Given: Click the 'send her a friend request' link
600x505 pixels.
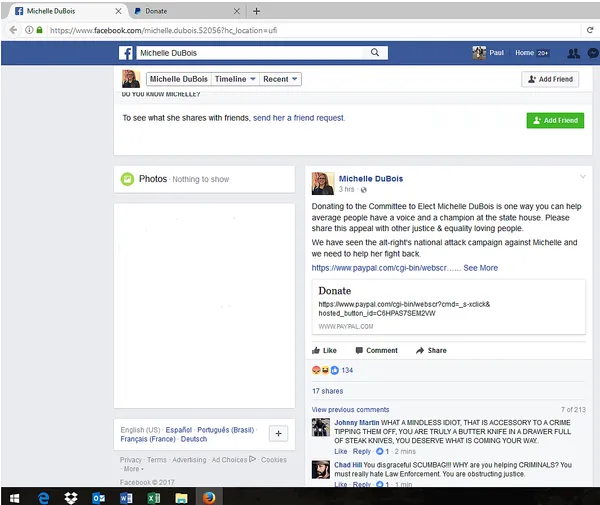Looking at the screenshot, I should [x=298, y=118].
